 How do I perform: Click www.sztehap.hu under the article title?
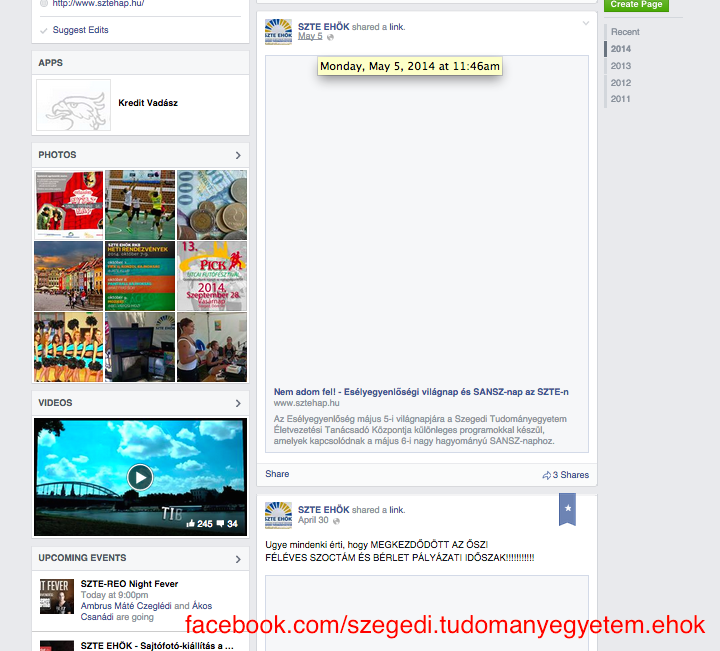(x=306, y=403)
